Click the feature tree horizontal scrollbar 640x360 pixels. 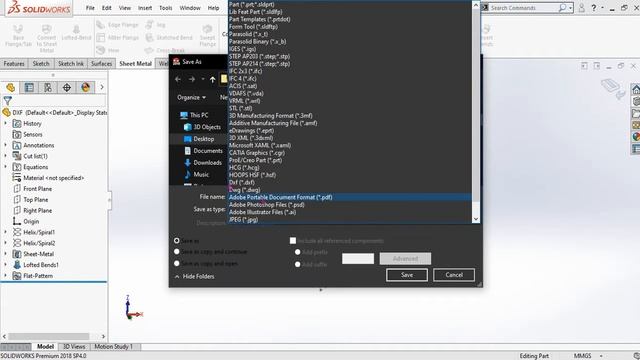49,336
